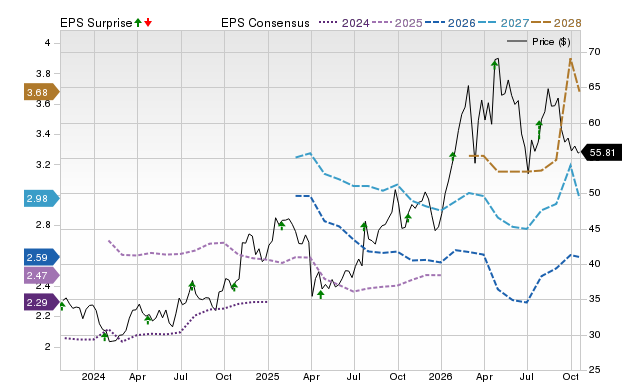Click the surprise arrow on the price low right of 2024

click(x=105, y=336)
